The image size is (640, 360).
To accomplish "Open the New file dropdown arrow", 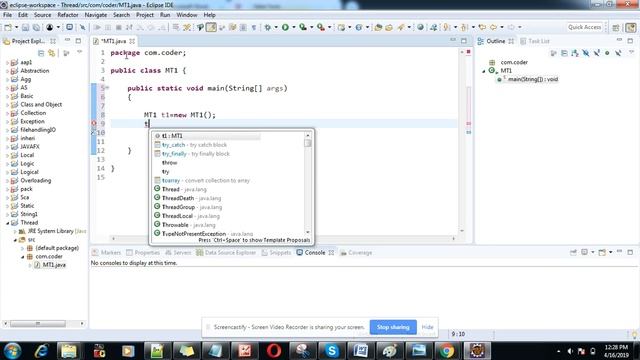I will click(x=16, y=27).
